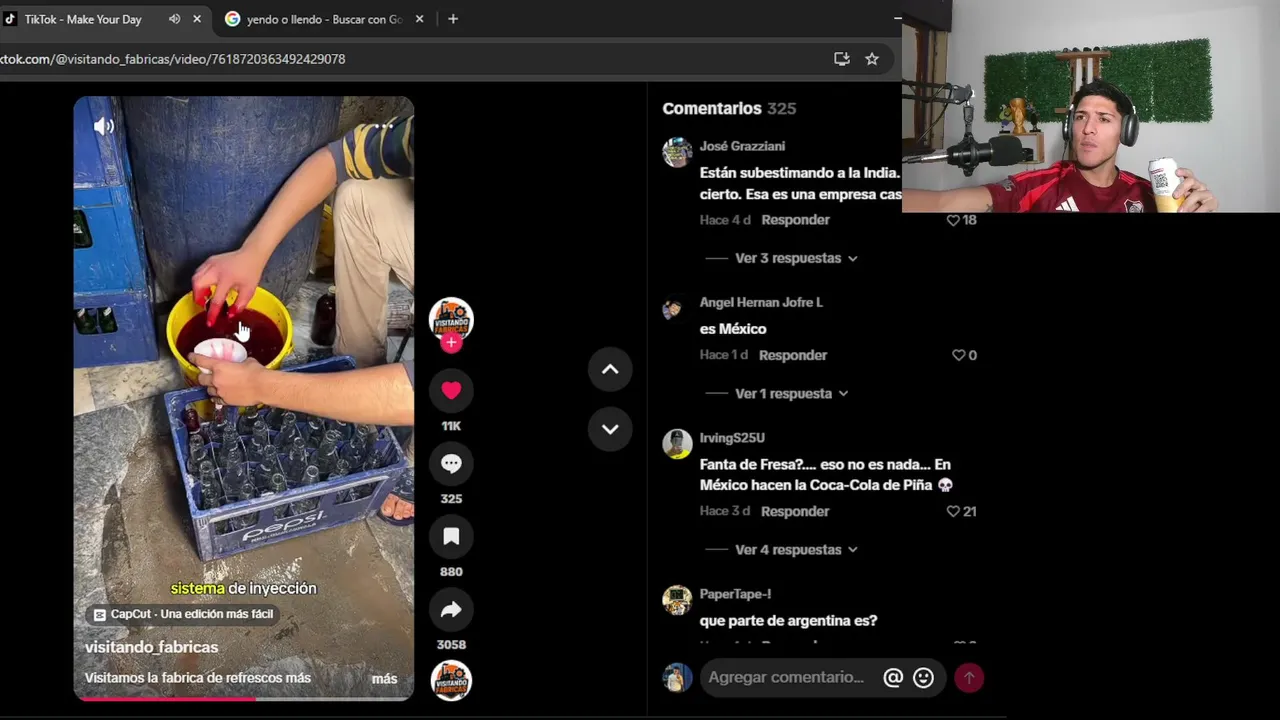The width and height of the screenshot is (1280, 720).
Task: Go to next video with down chevron
Action: point(610,429)
